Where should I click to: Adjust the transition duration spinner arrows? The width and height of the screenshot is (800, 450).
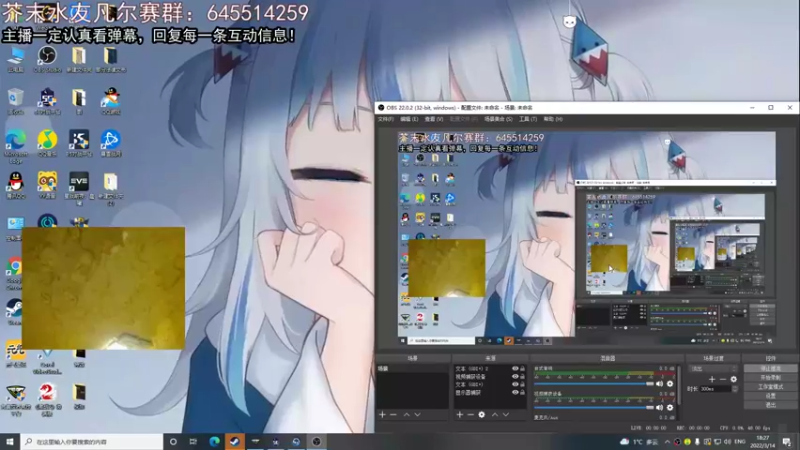pos(735,389)
